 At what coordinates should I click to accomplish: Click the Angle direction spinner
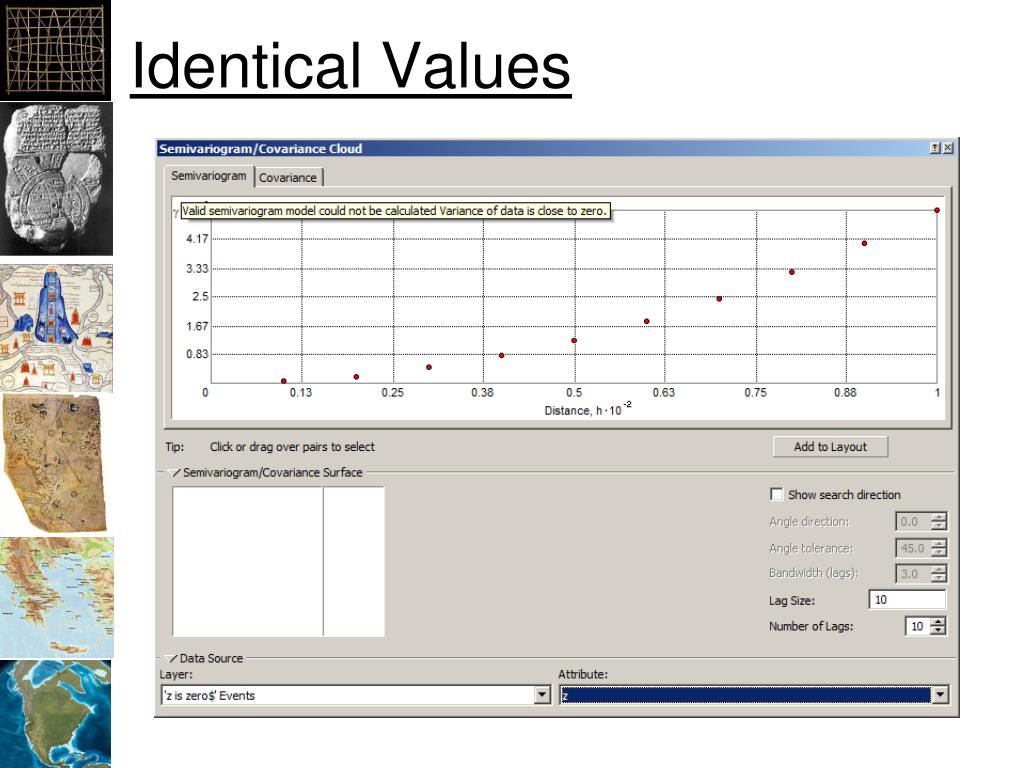pos(938,521)
